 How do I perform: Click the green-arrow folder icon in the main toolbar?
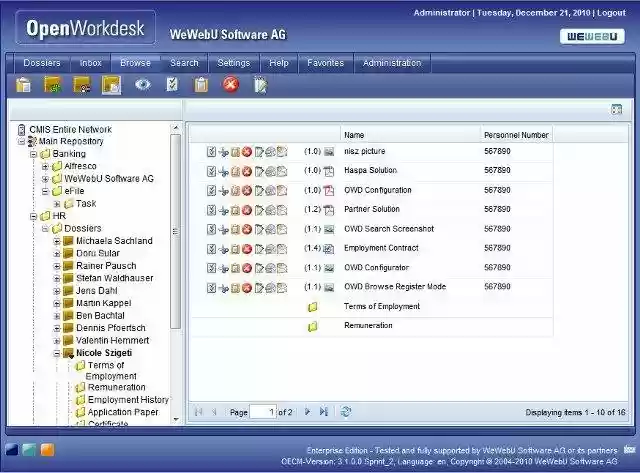[53, 85]
